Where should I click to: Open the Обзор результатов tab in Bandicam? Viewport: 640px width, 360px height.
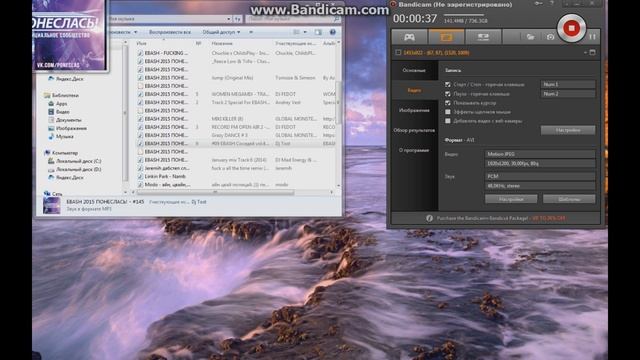[x=414, y=130]
